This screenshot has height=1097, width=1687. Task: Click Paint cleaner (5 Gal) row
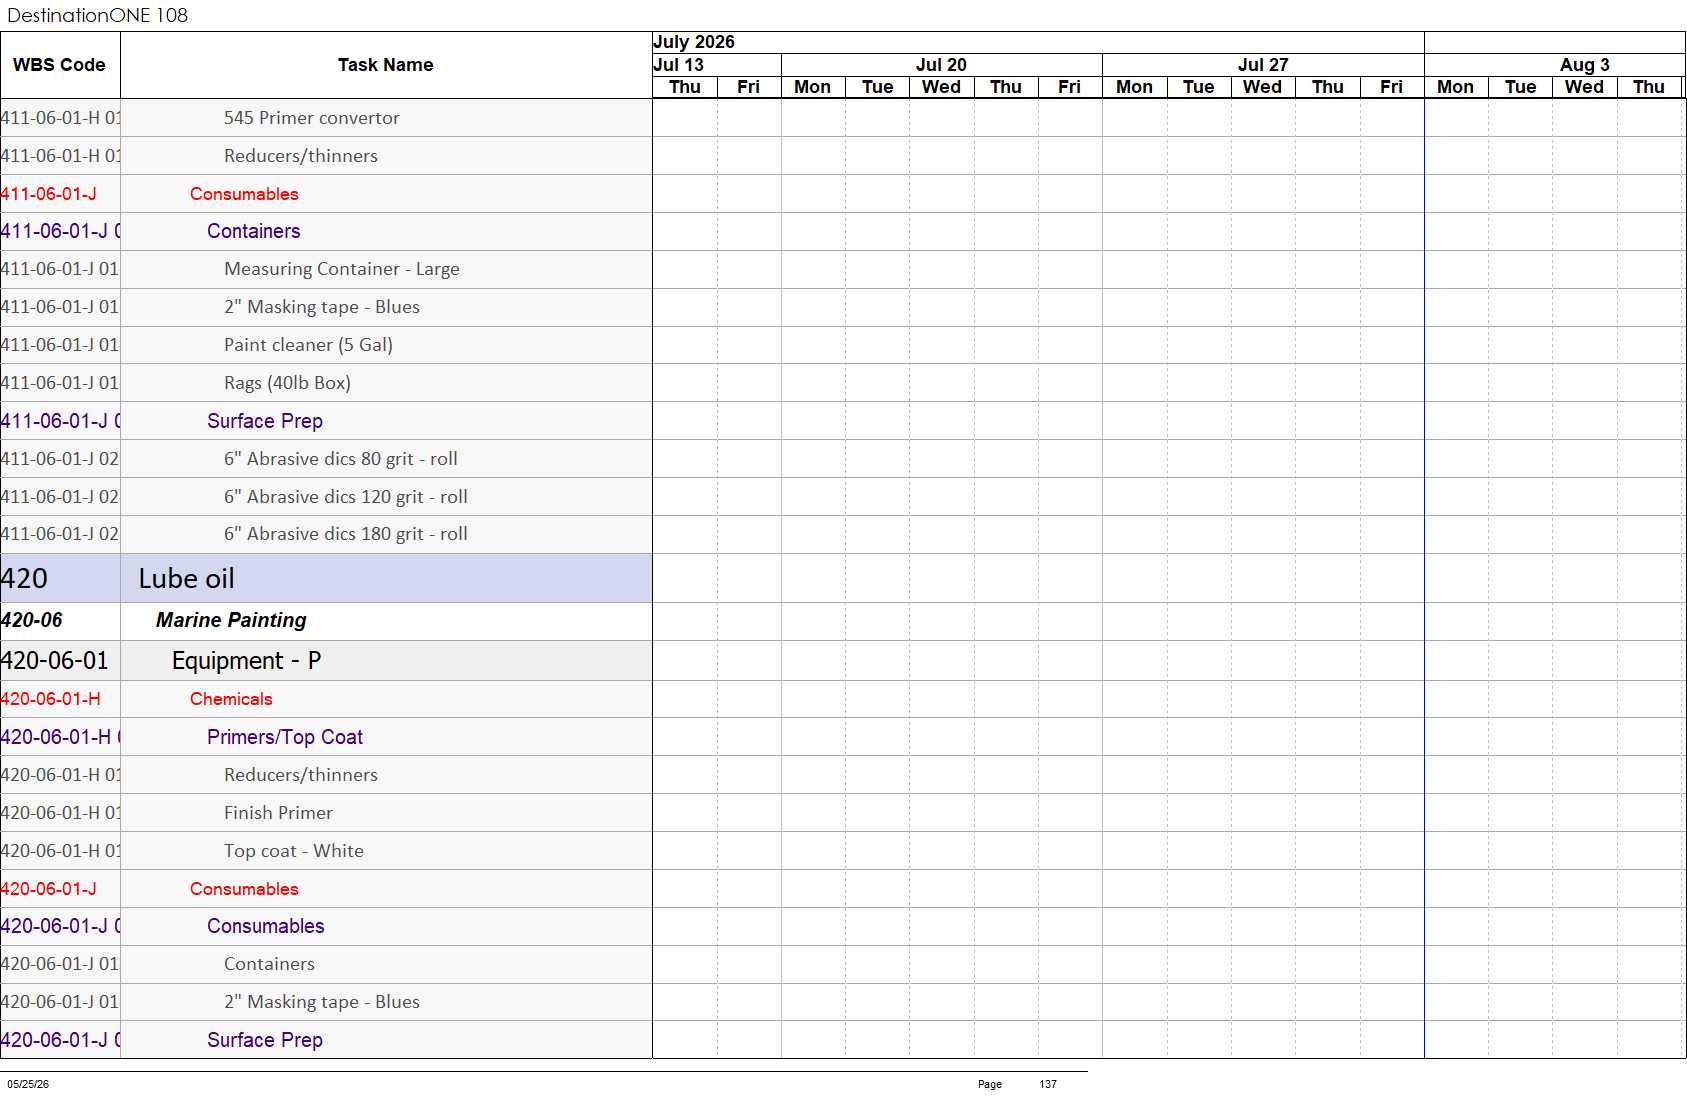tap(326, 346)
